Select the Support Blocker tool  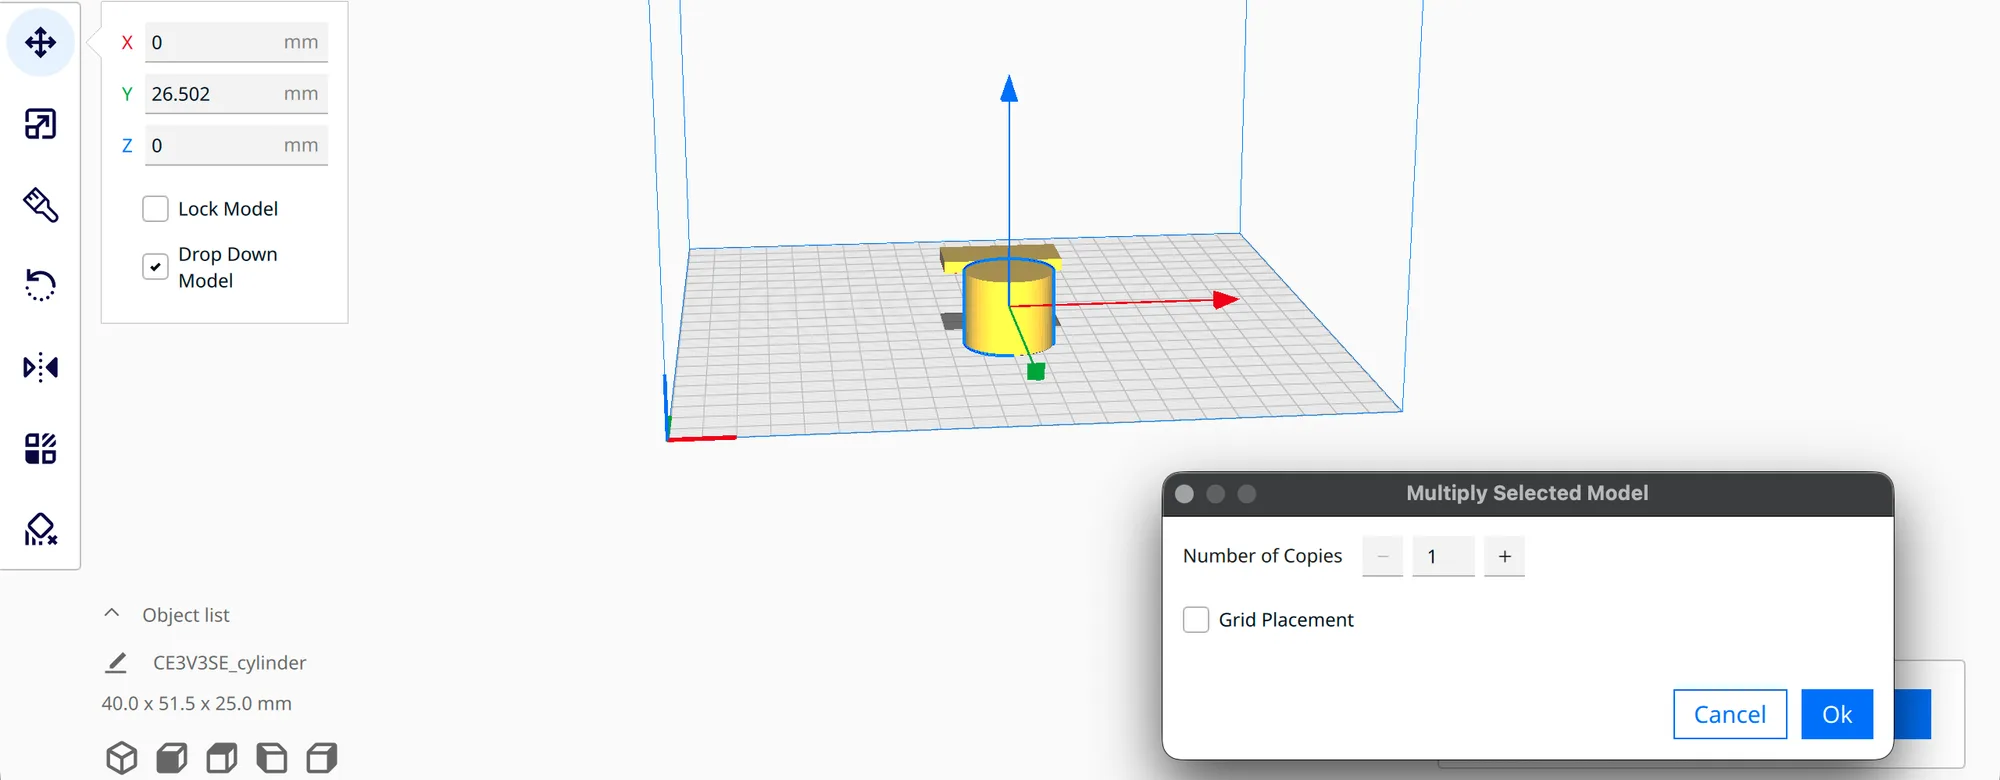[x=40, y=529]
